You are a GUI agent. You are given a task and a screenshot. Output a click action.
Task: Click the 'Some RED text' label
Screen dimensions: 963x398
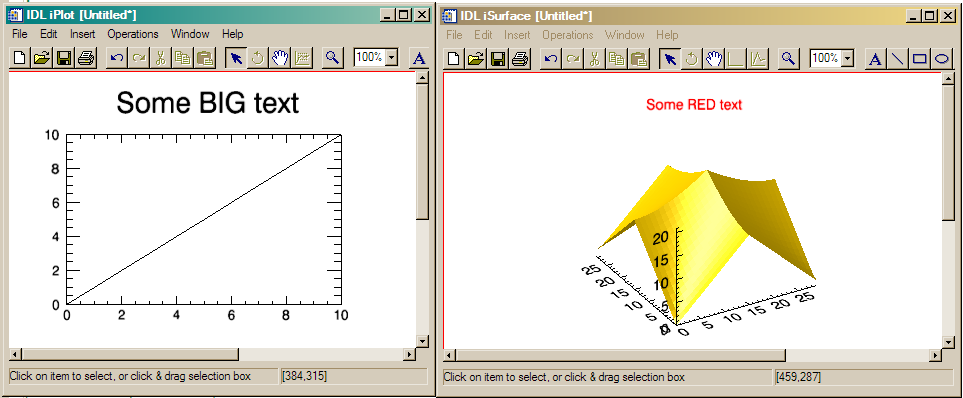(x=694, y=105)
